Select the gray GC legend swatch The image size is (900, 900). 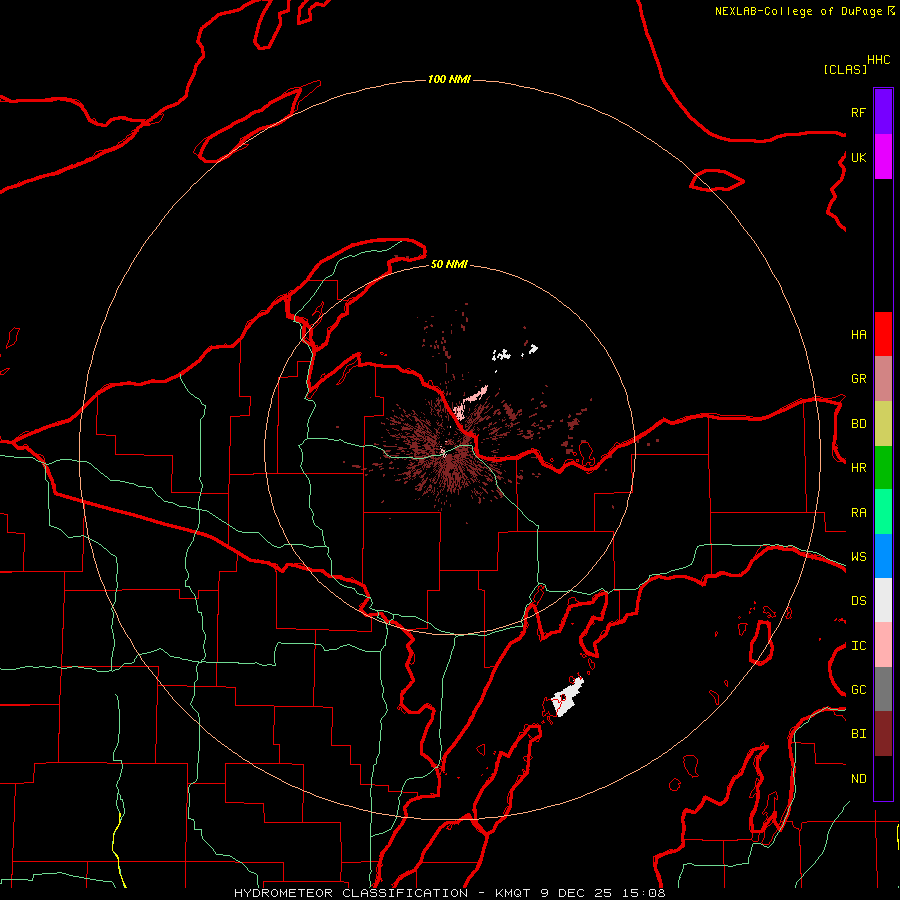[883, 689]
